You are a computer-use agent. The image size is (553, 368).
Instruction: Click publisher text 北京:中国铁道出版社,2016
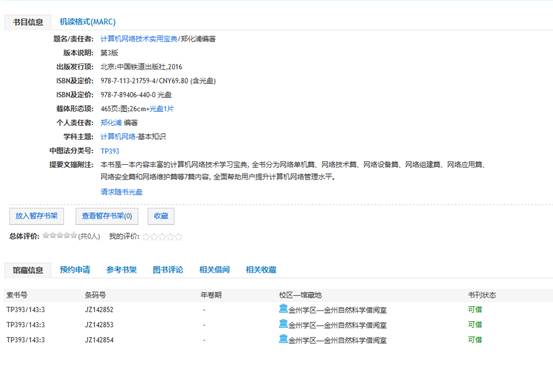[x=141, y=67]
